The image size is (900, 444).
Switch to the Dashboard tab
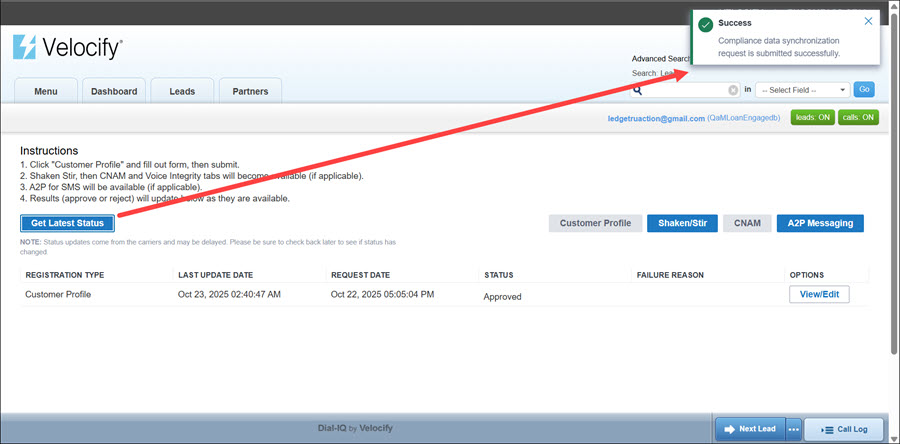click(x=114, y=91)
